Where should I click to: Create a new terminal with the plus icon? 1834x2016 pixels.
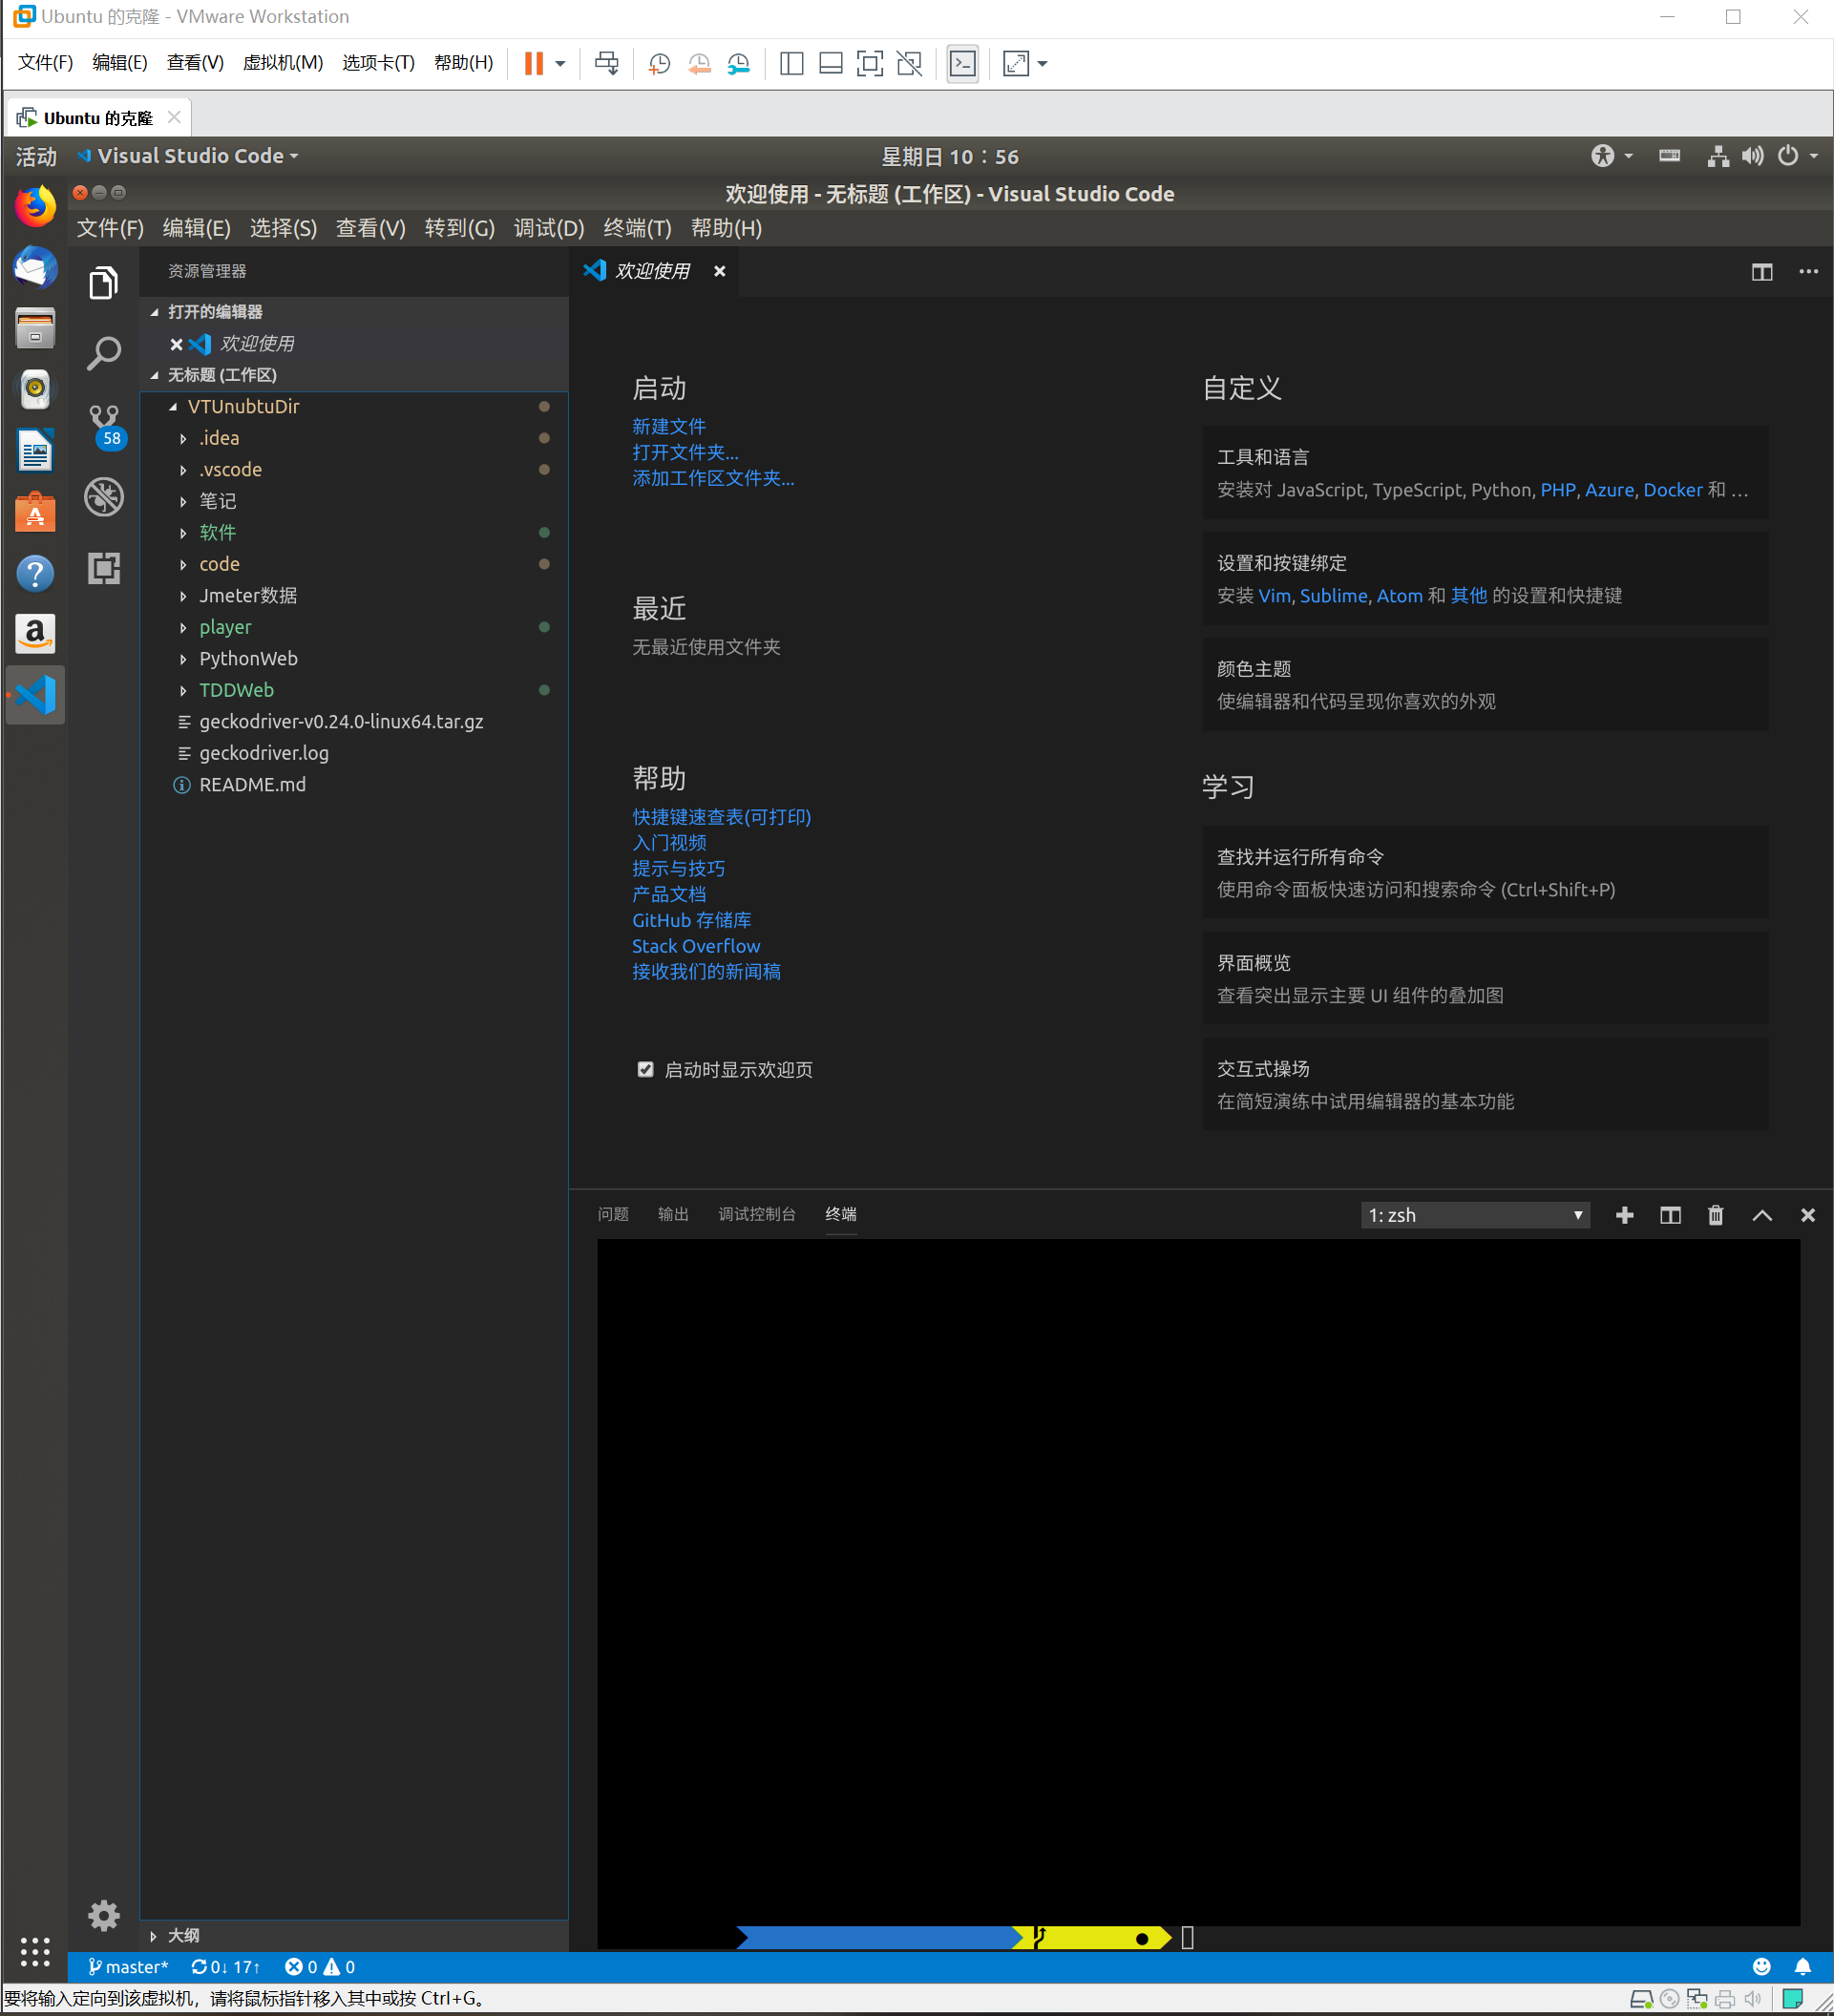(1624, 1214)
